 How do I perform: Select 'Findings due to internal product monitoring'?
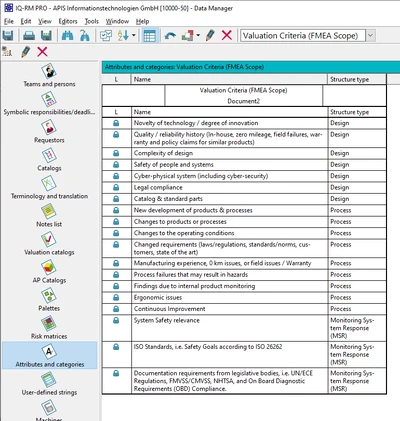244,286
